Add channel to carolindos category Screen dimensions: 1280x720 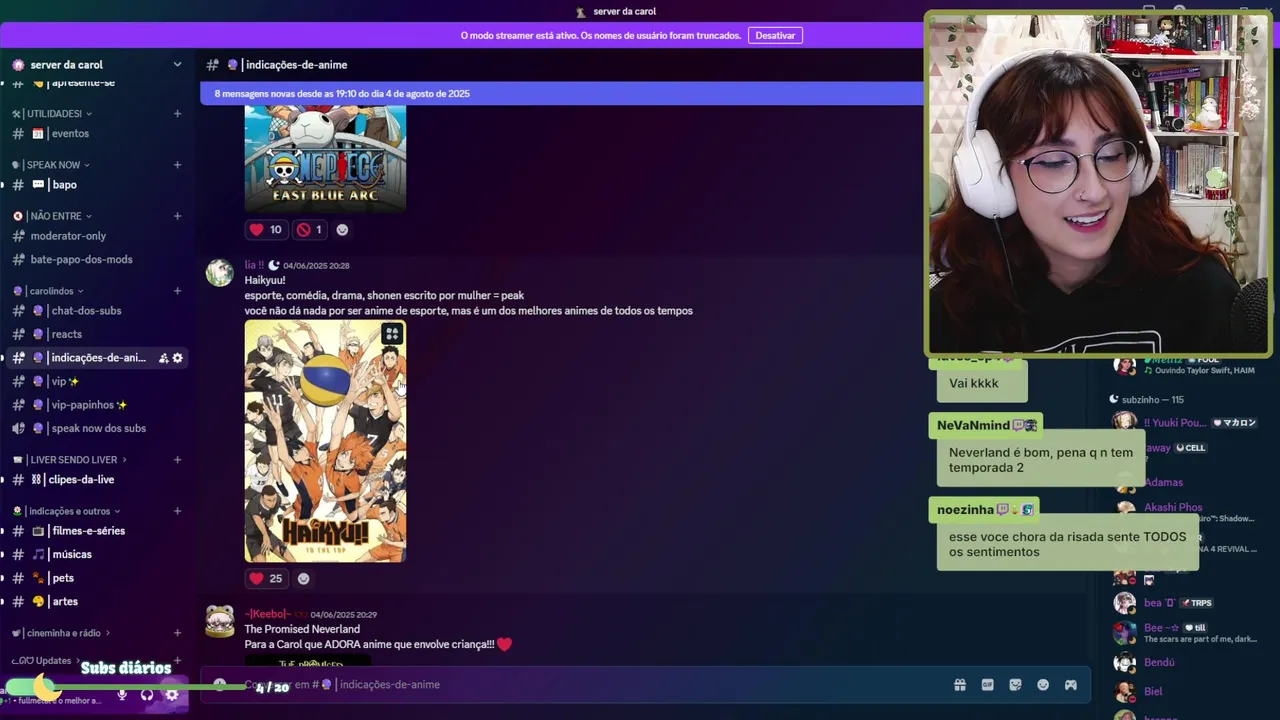[177, 291]
